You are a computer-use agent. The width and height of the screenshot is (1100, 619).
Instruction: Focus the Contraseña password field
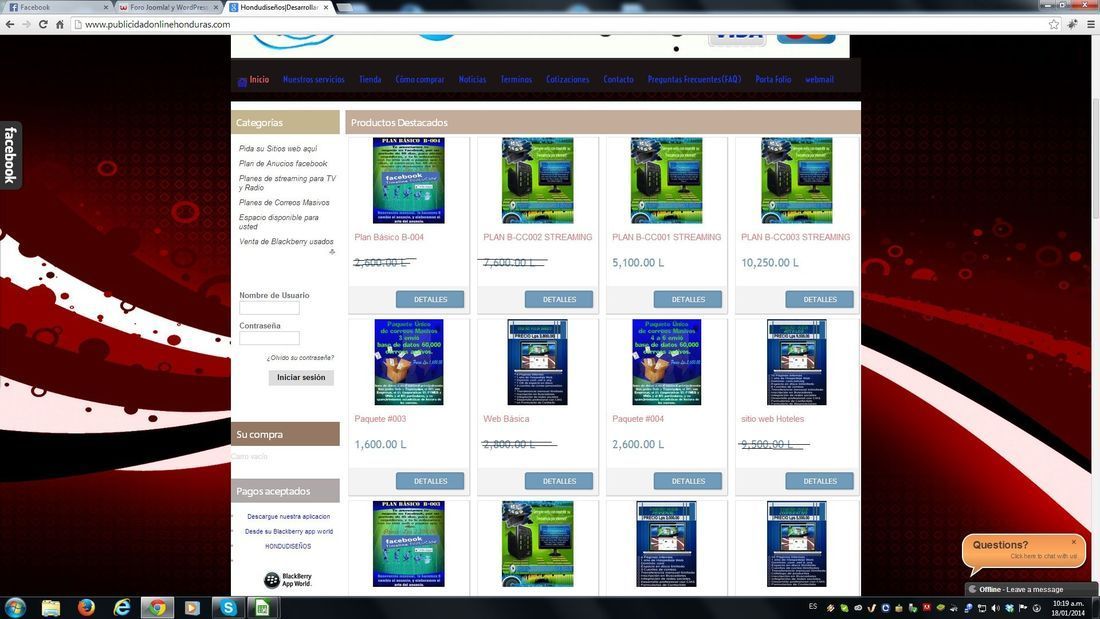click(269, 338)
